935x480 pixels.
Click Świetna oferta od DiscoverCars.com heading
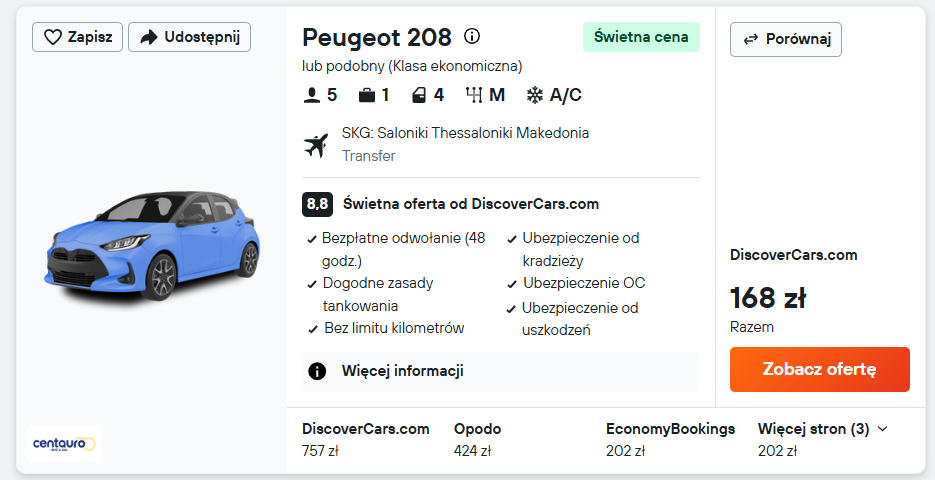pos(470,204)
